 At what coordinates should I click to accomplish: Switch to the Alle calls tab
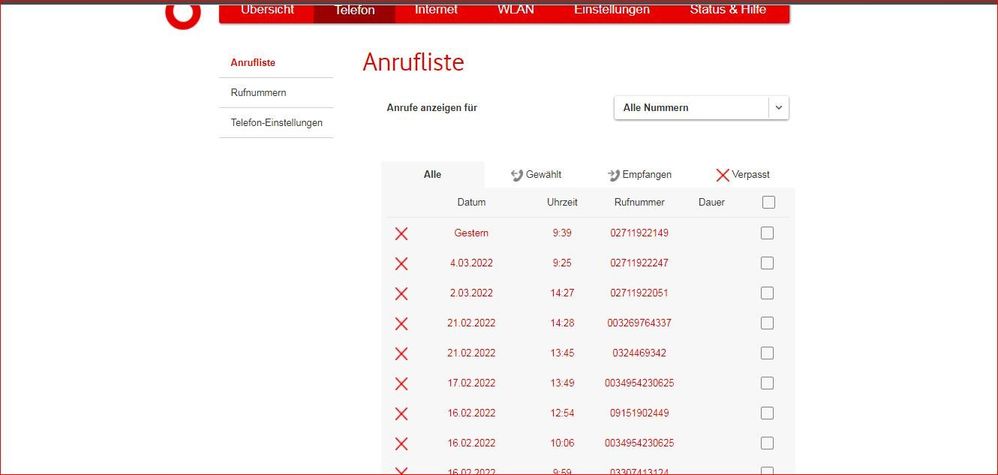[432, 174]
